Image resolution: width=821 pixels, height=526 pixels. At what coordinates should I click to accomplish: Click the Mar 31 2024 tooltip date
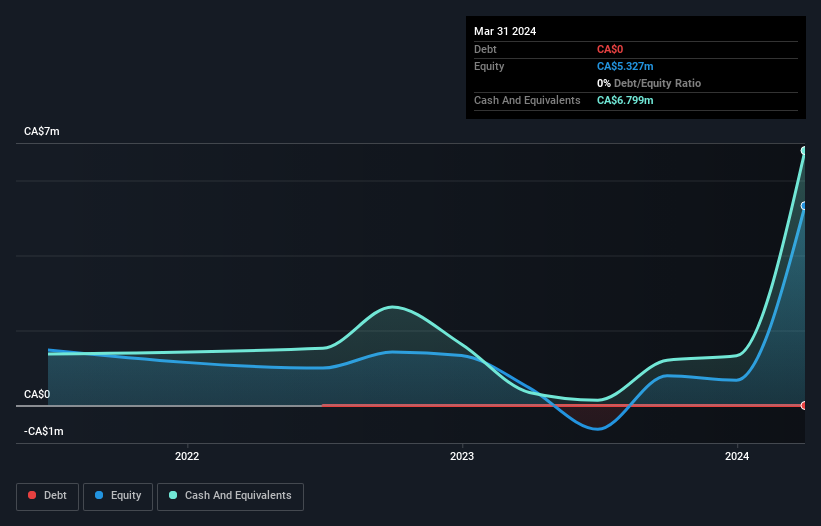coord(505,31)
